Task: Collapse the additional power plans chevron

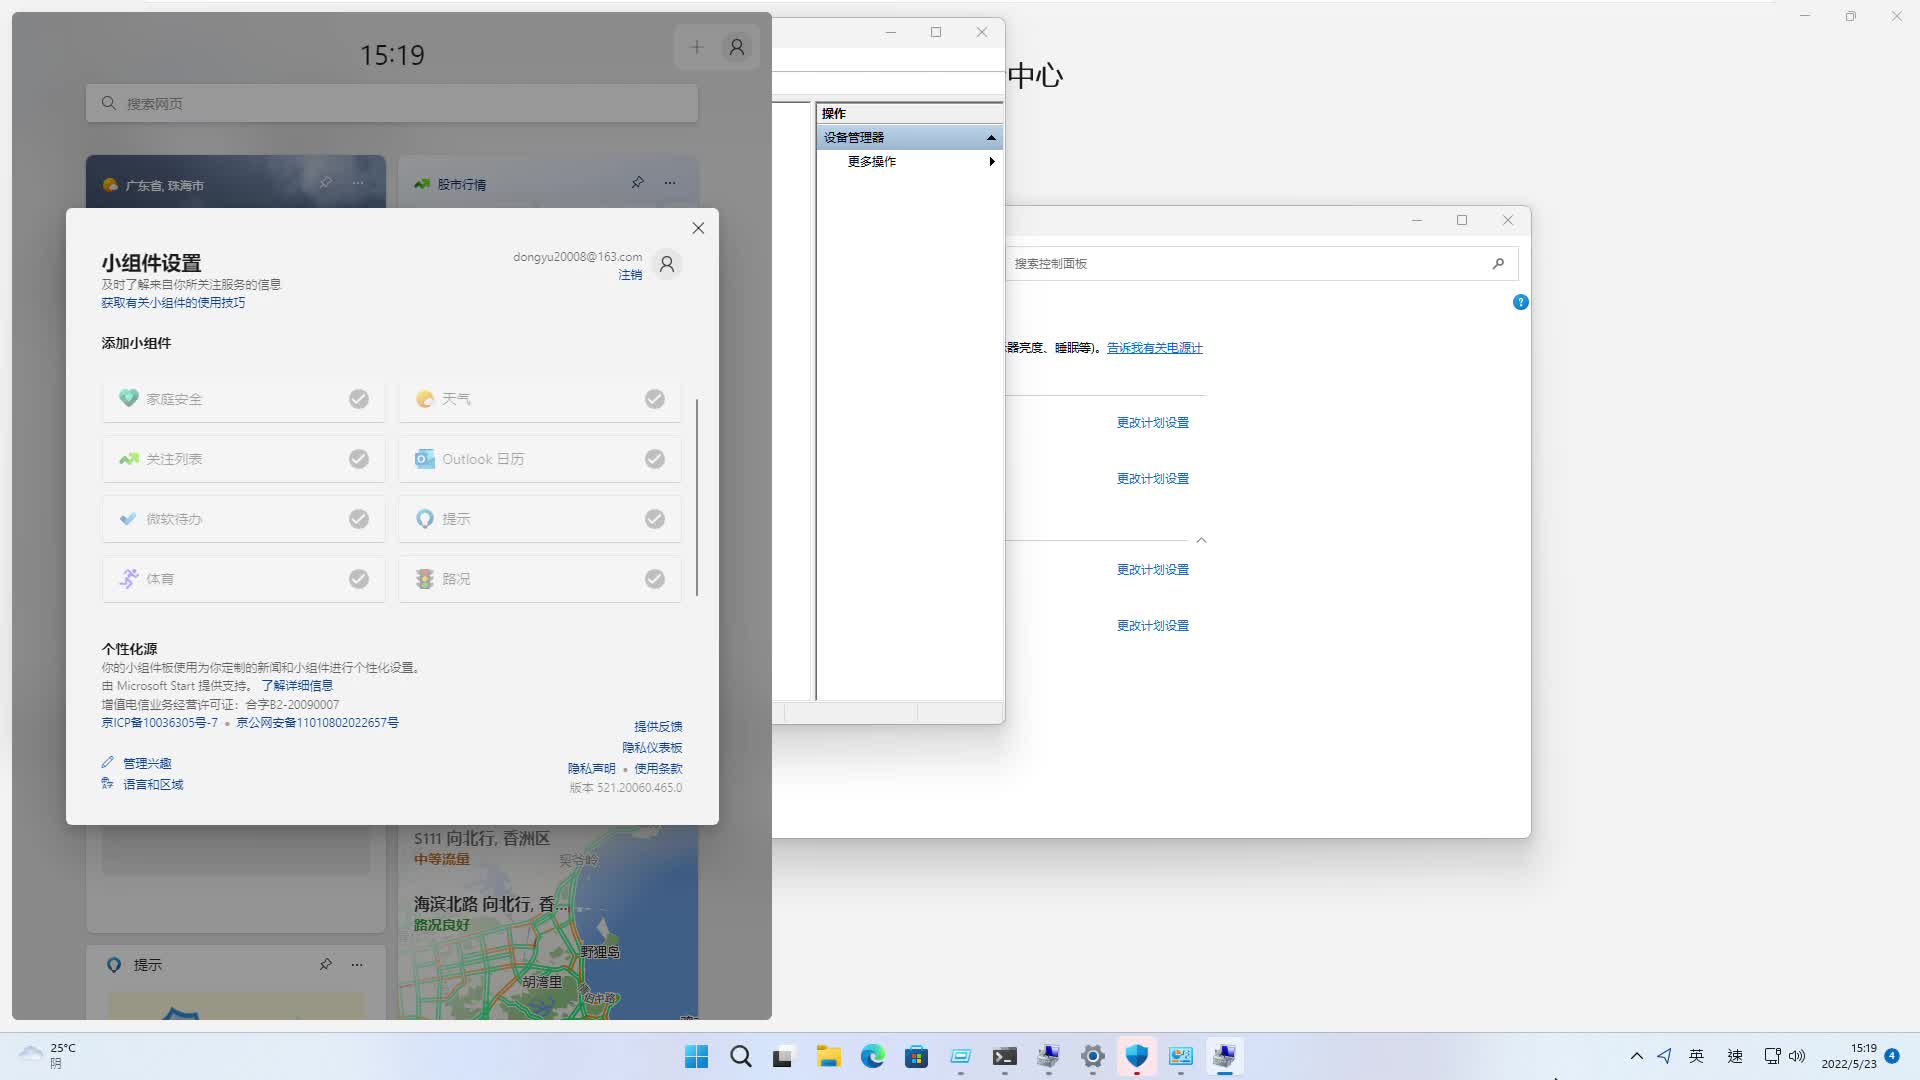Action: coord(1201,540)
